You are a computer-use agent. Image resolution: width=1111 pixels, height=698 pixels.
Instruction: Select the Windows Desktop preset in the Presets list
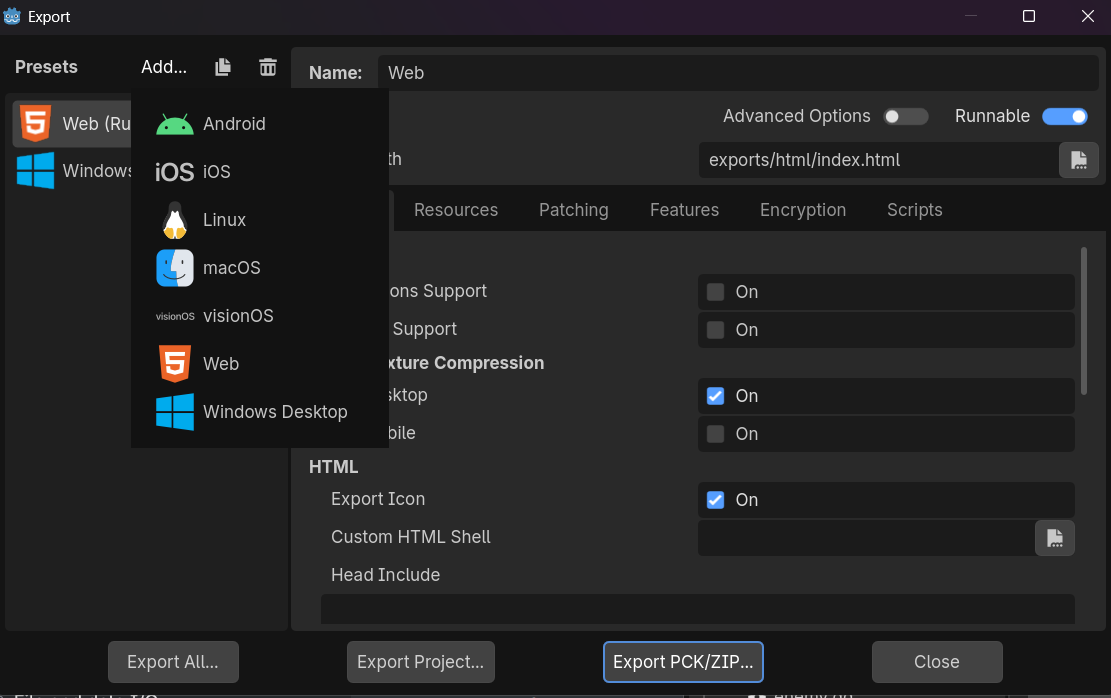click(x=72, y=171)
